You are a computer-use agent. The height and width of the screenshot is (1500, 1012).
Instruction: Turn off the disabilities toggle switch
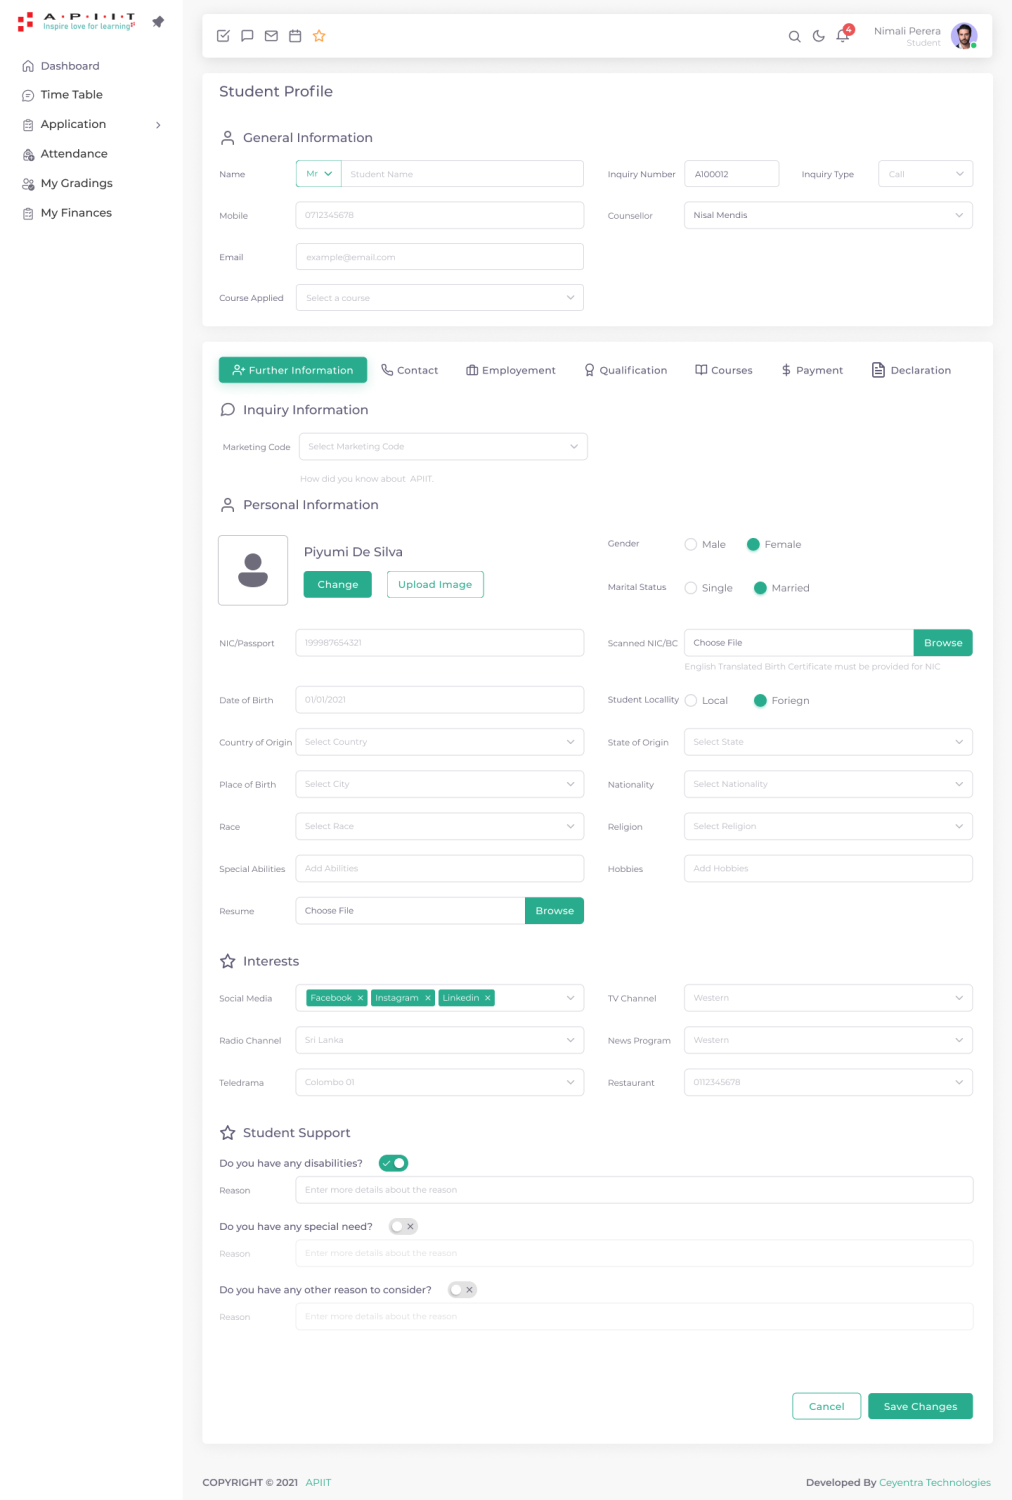(x=394, y=1163)
